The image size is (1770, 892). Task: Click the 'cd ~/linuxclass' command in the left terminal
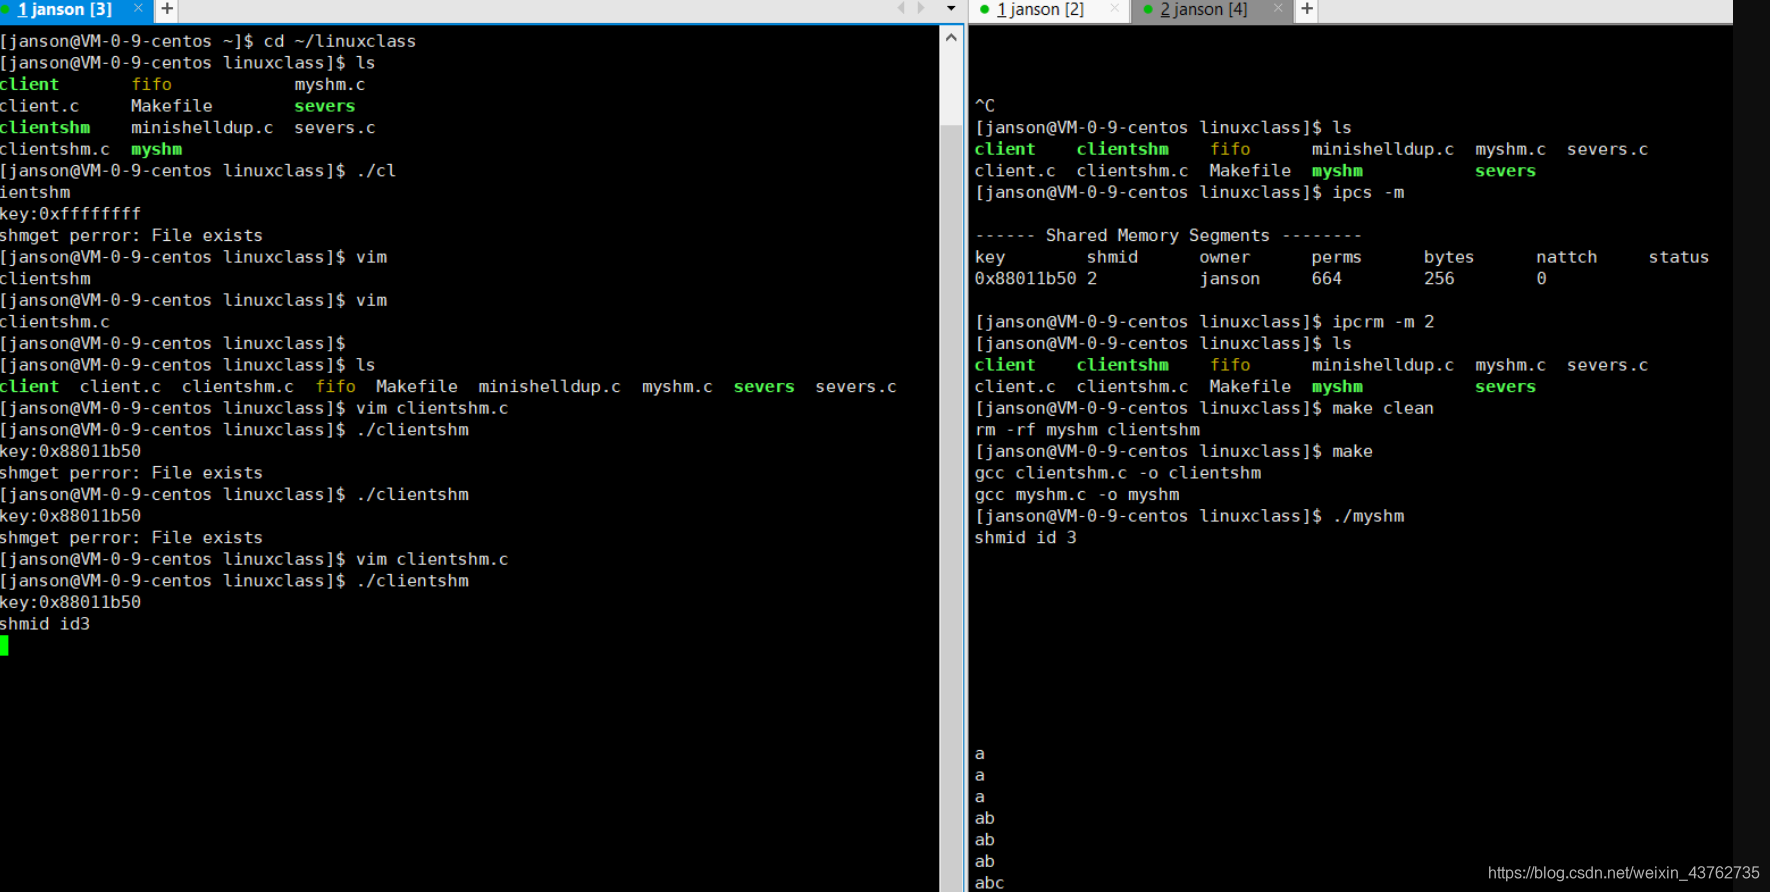pos(340,41)
